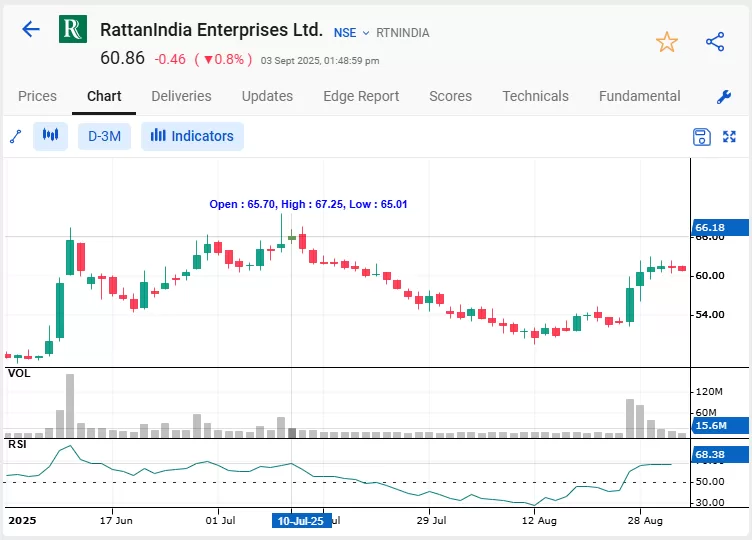Change candlestick chart type
Image resolution: width=752 pixels, height=540 pixels.
pyautogui.click(x=50, y=136)
